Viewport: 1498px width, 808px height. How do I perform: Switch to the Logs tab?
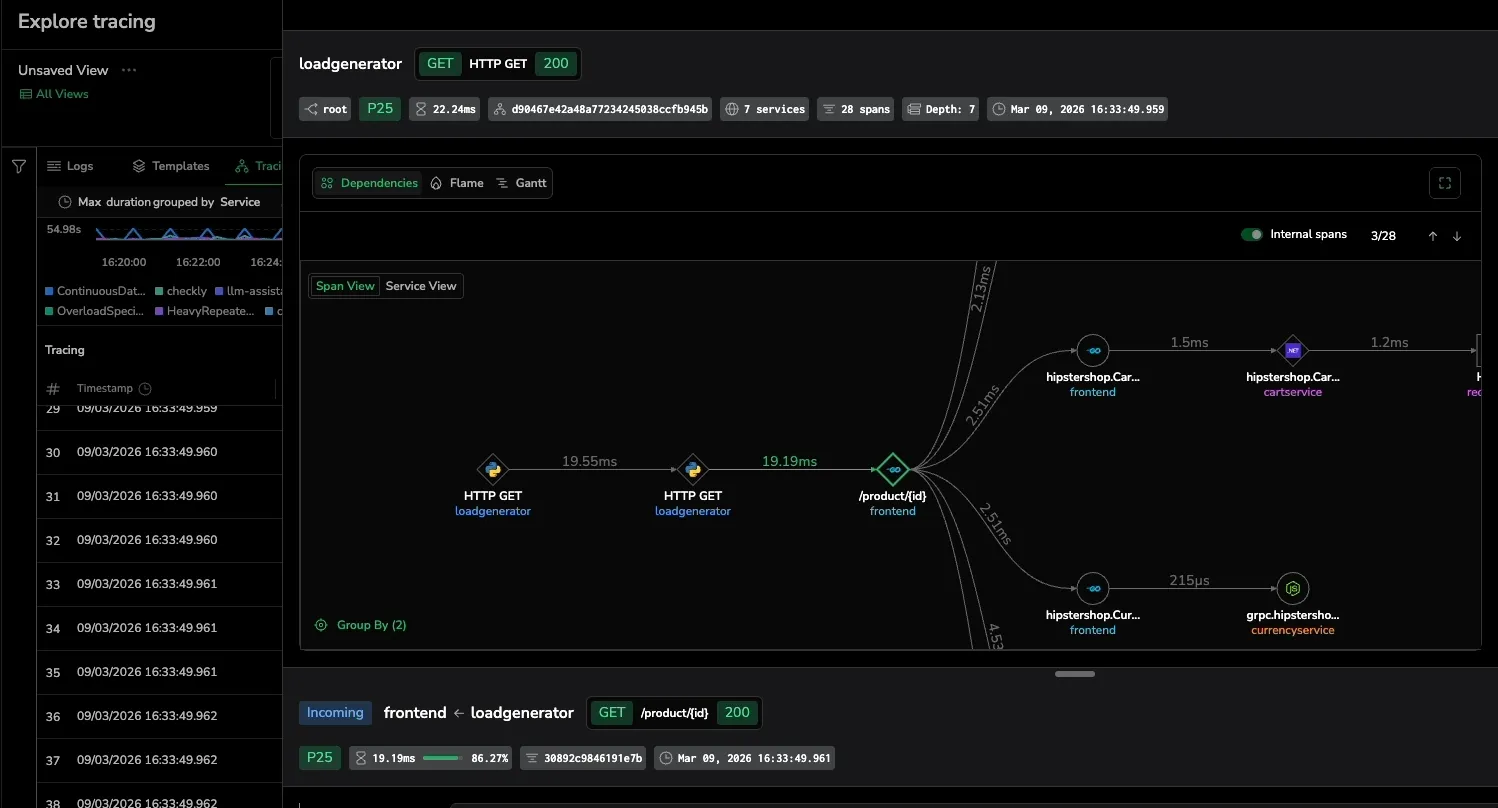[x=70, y=166]
